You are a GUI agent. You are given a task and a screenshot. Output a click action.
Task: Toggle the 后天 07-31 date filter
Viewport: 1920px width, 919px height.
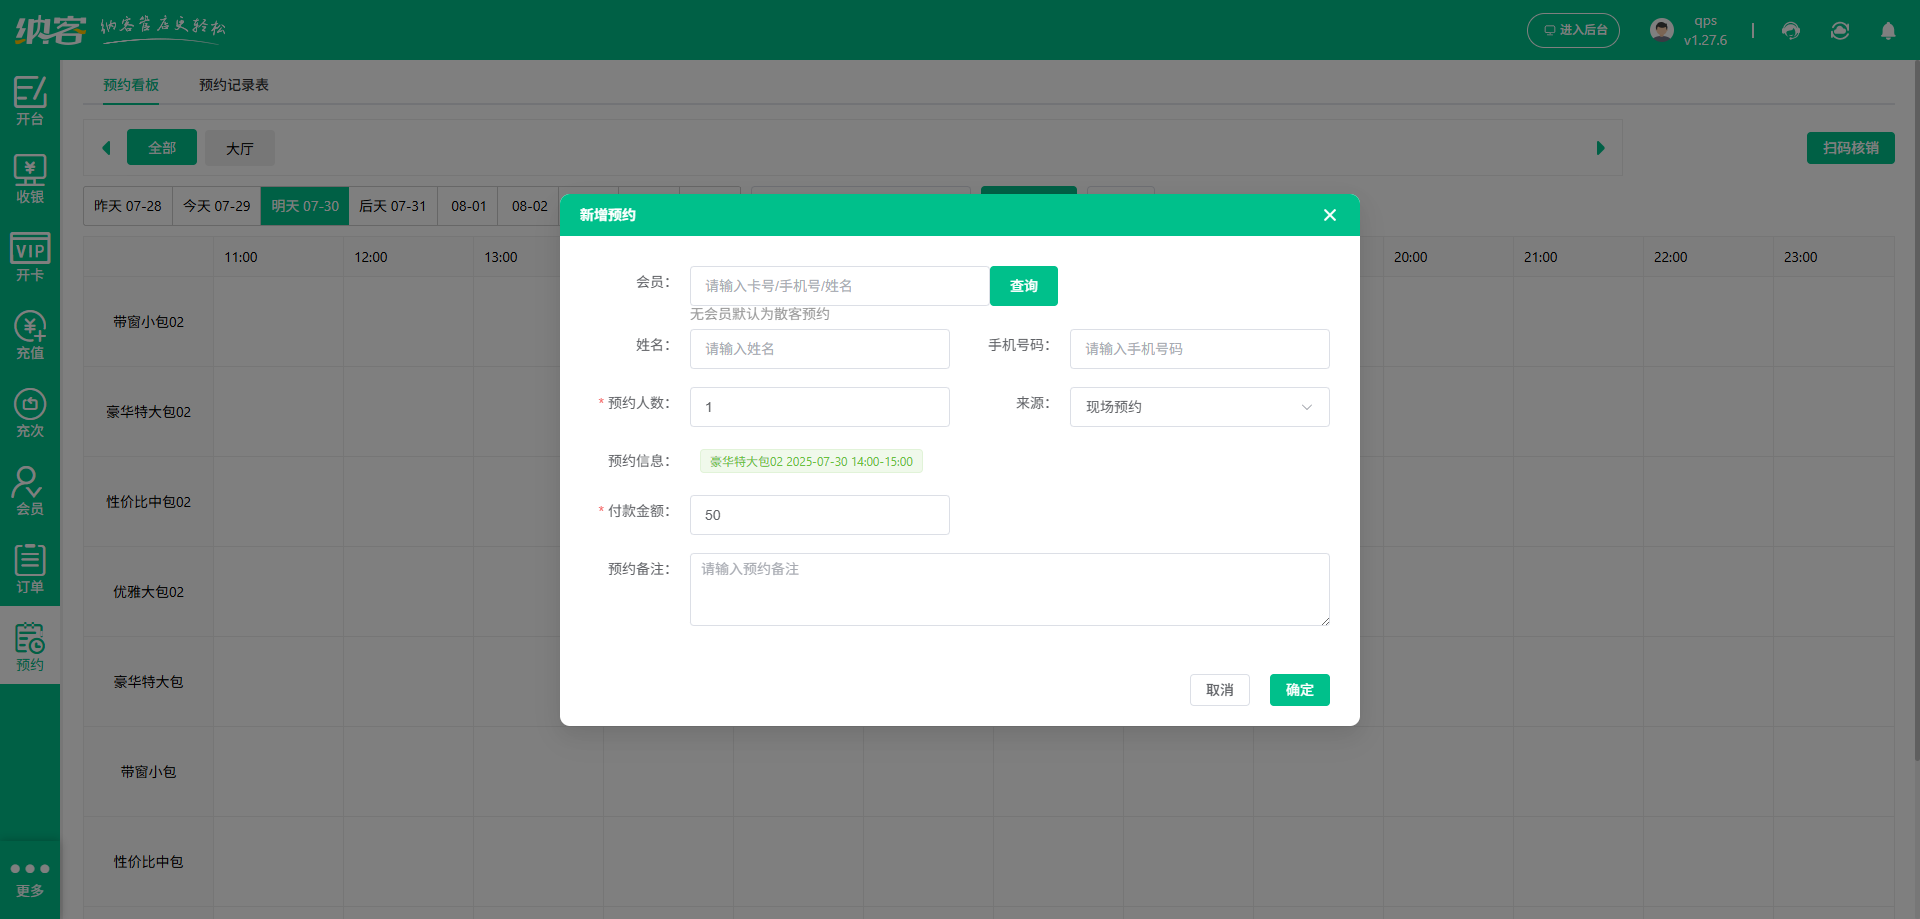click(392, 206)
